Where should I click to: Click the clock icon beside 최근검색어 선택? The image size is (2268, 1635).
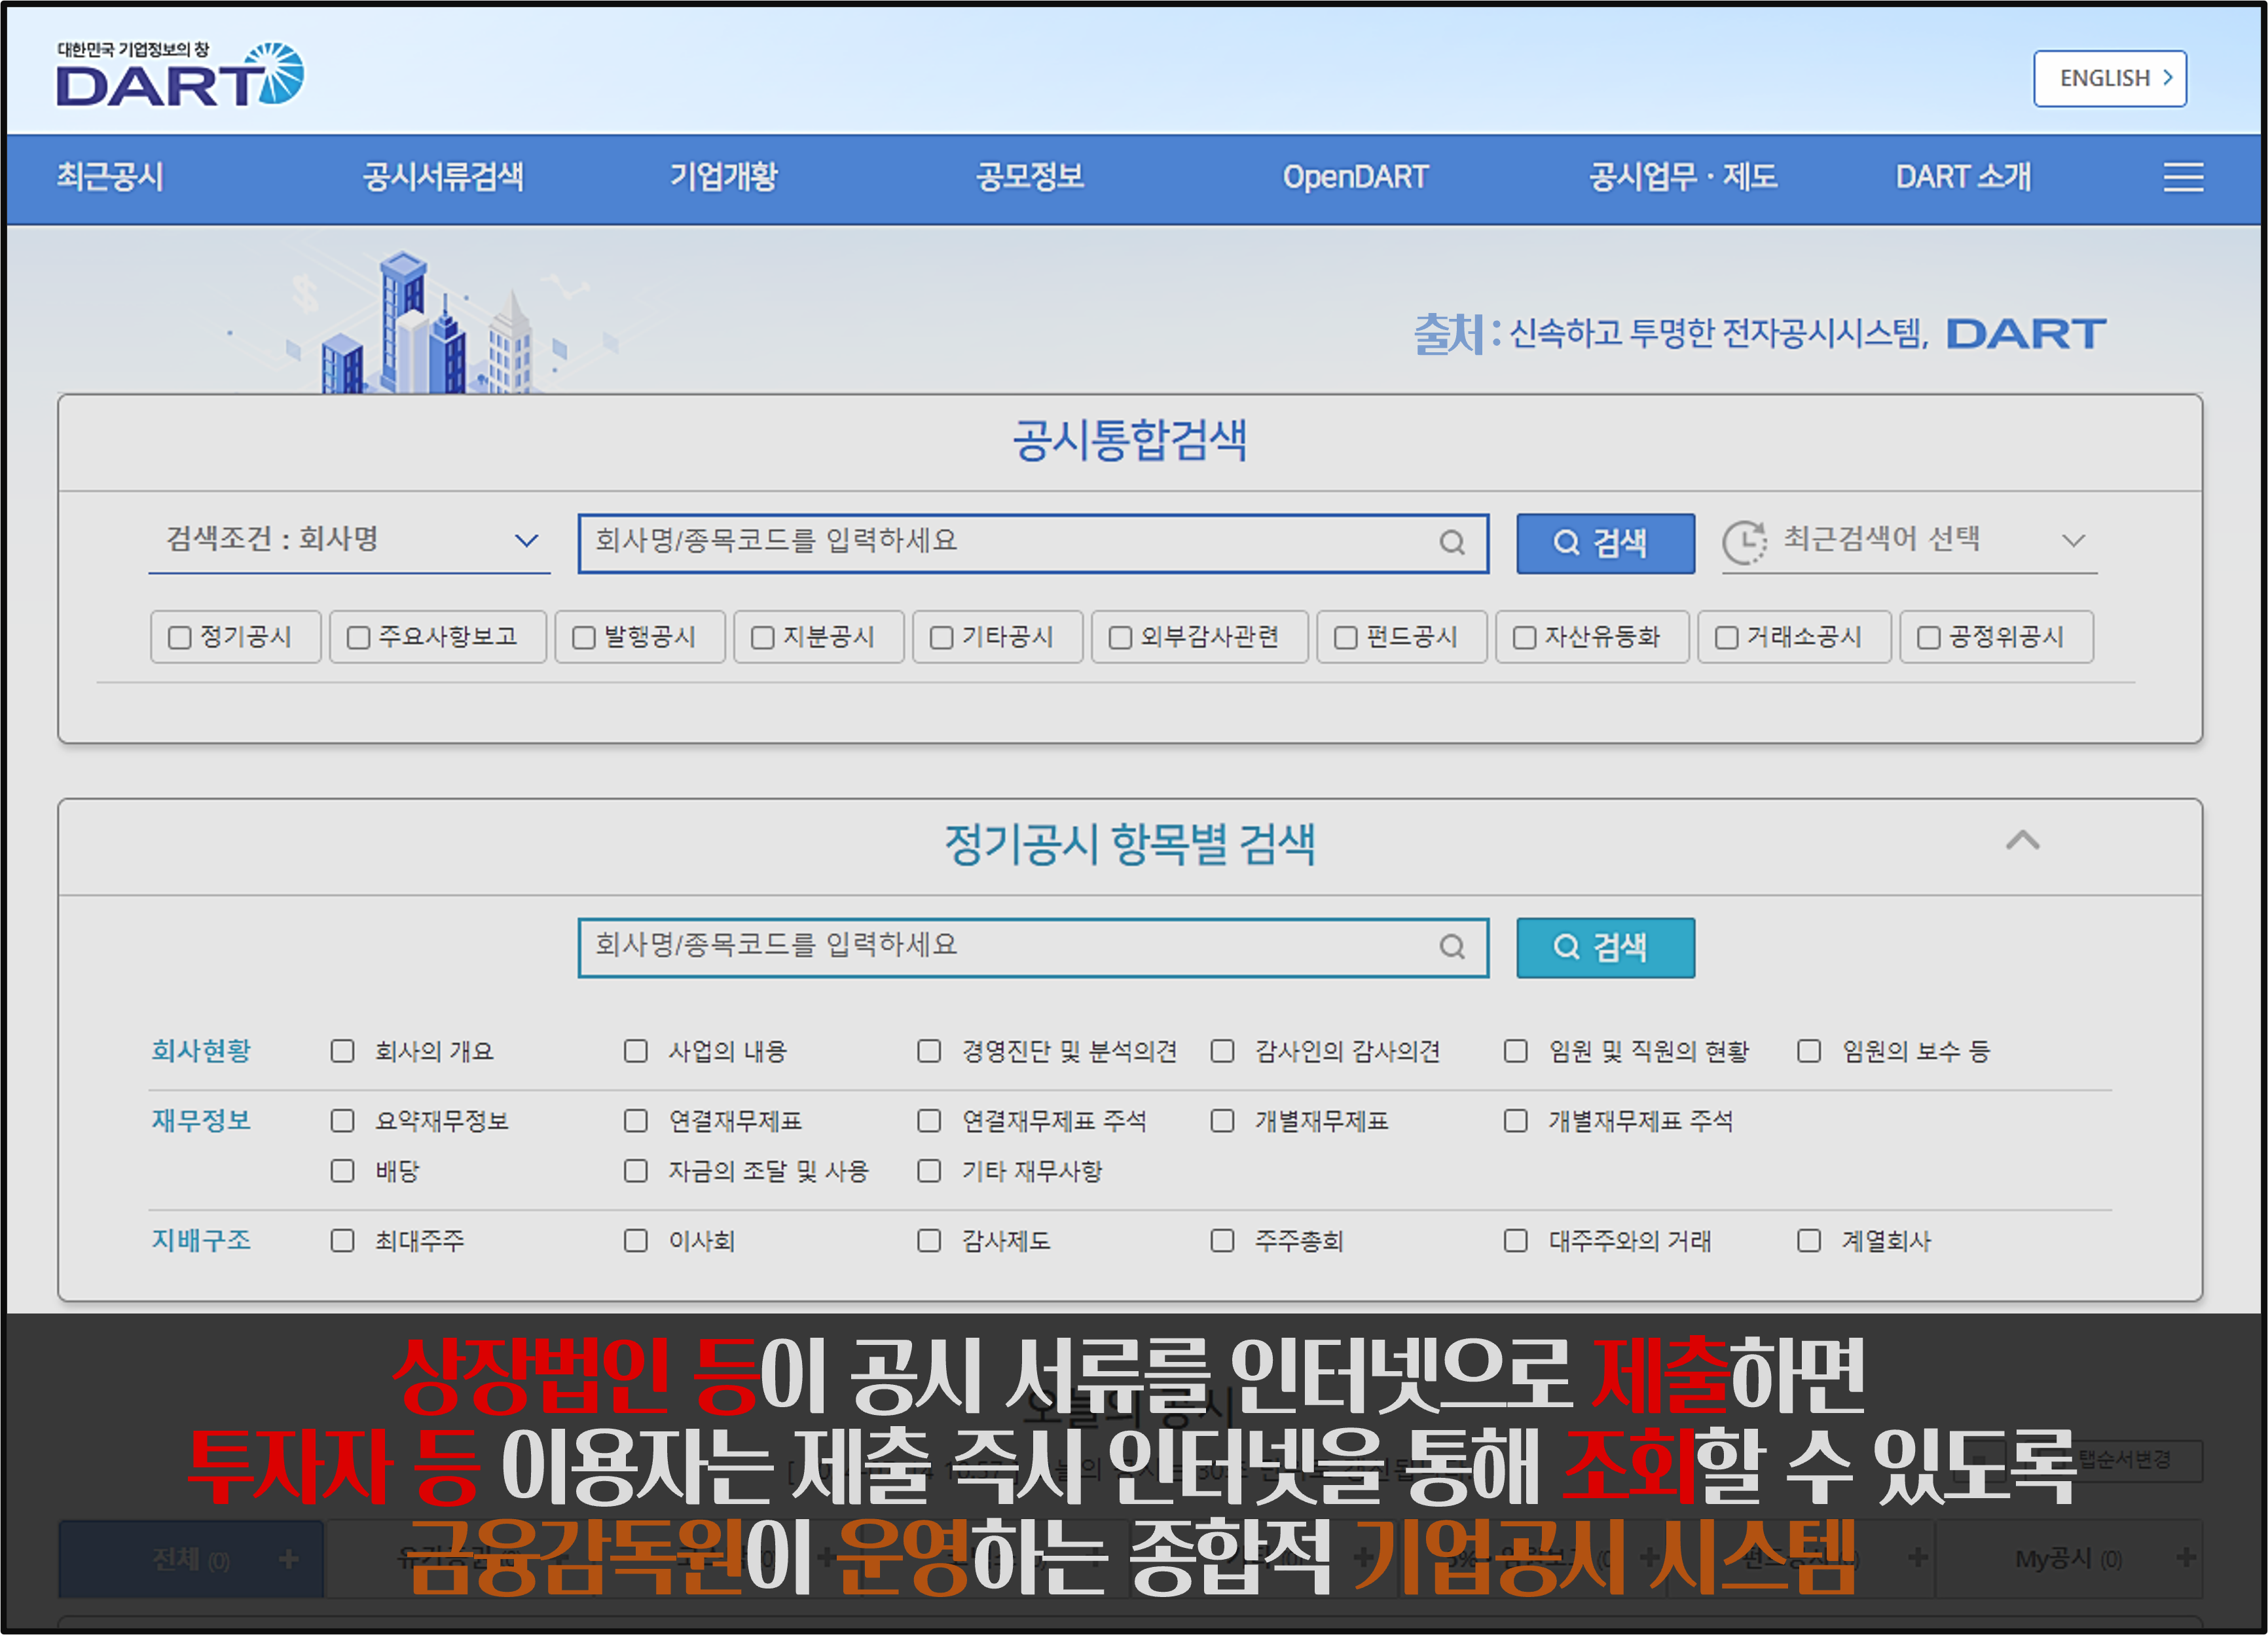coord(1744,542)
